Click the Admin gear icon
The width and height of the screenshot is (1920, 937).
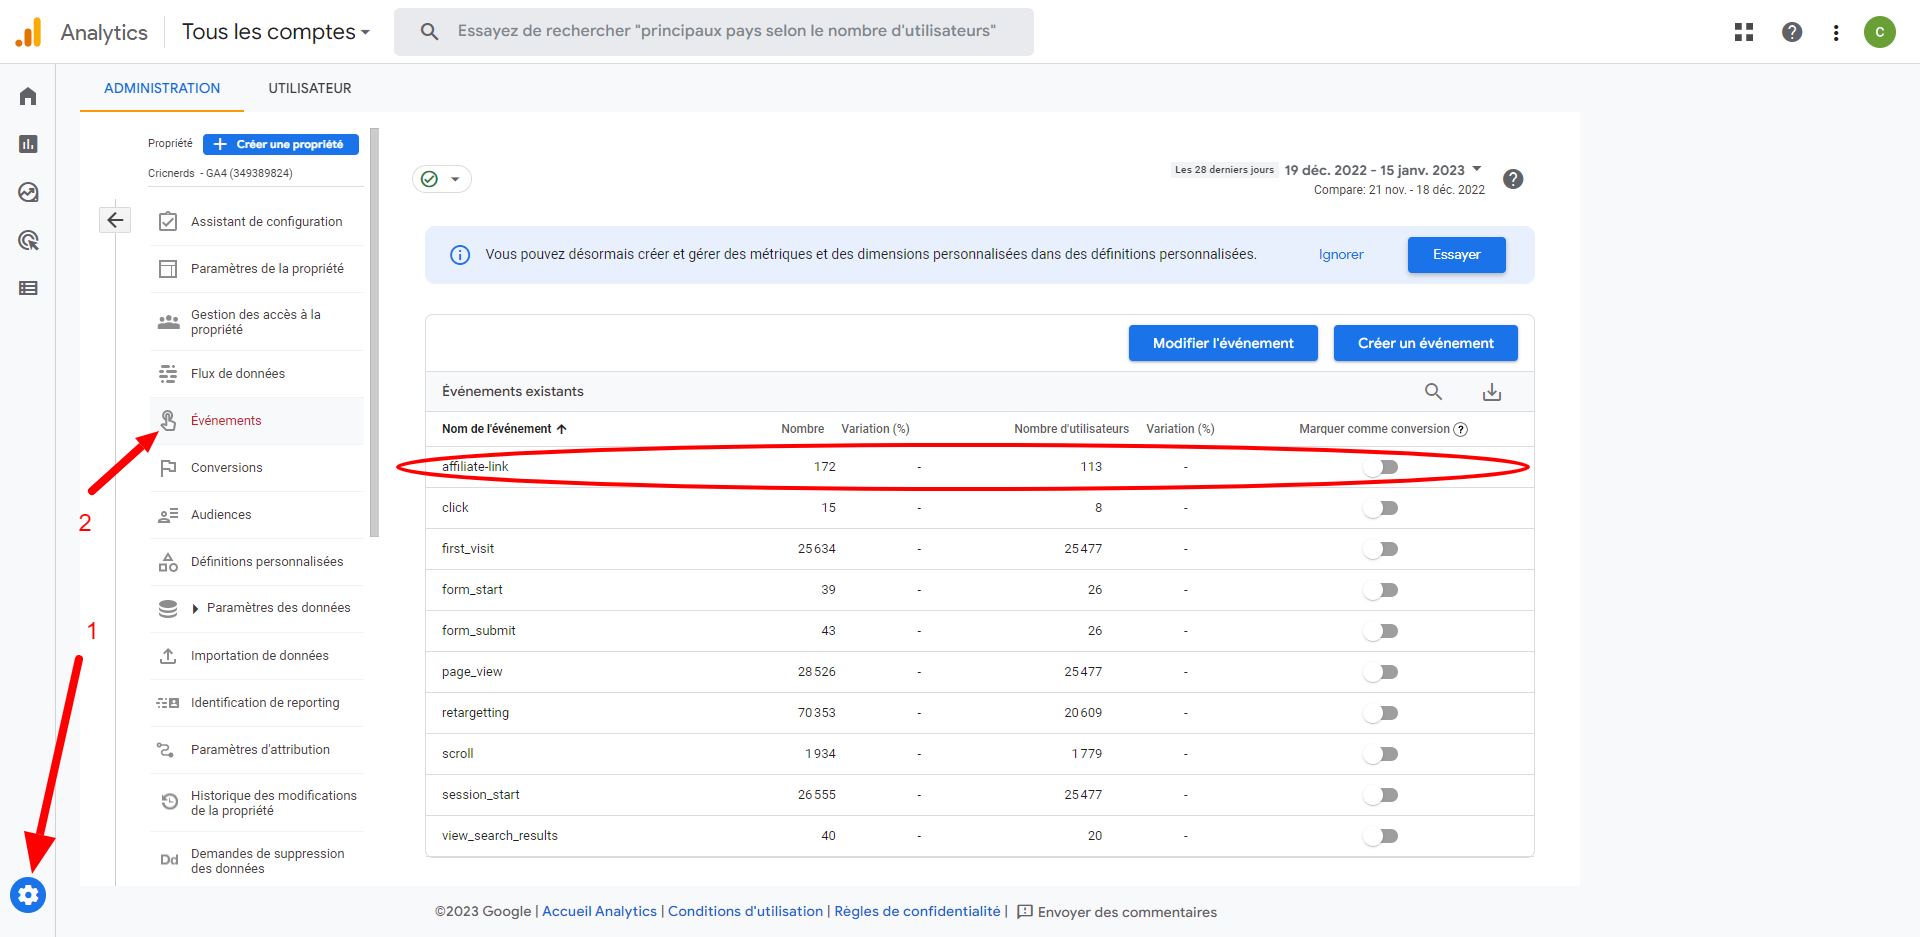pyautogui.click(x=28, y=894)
